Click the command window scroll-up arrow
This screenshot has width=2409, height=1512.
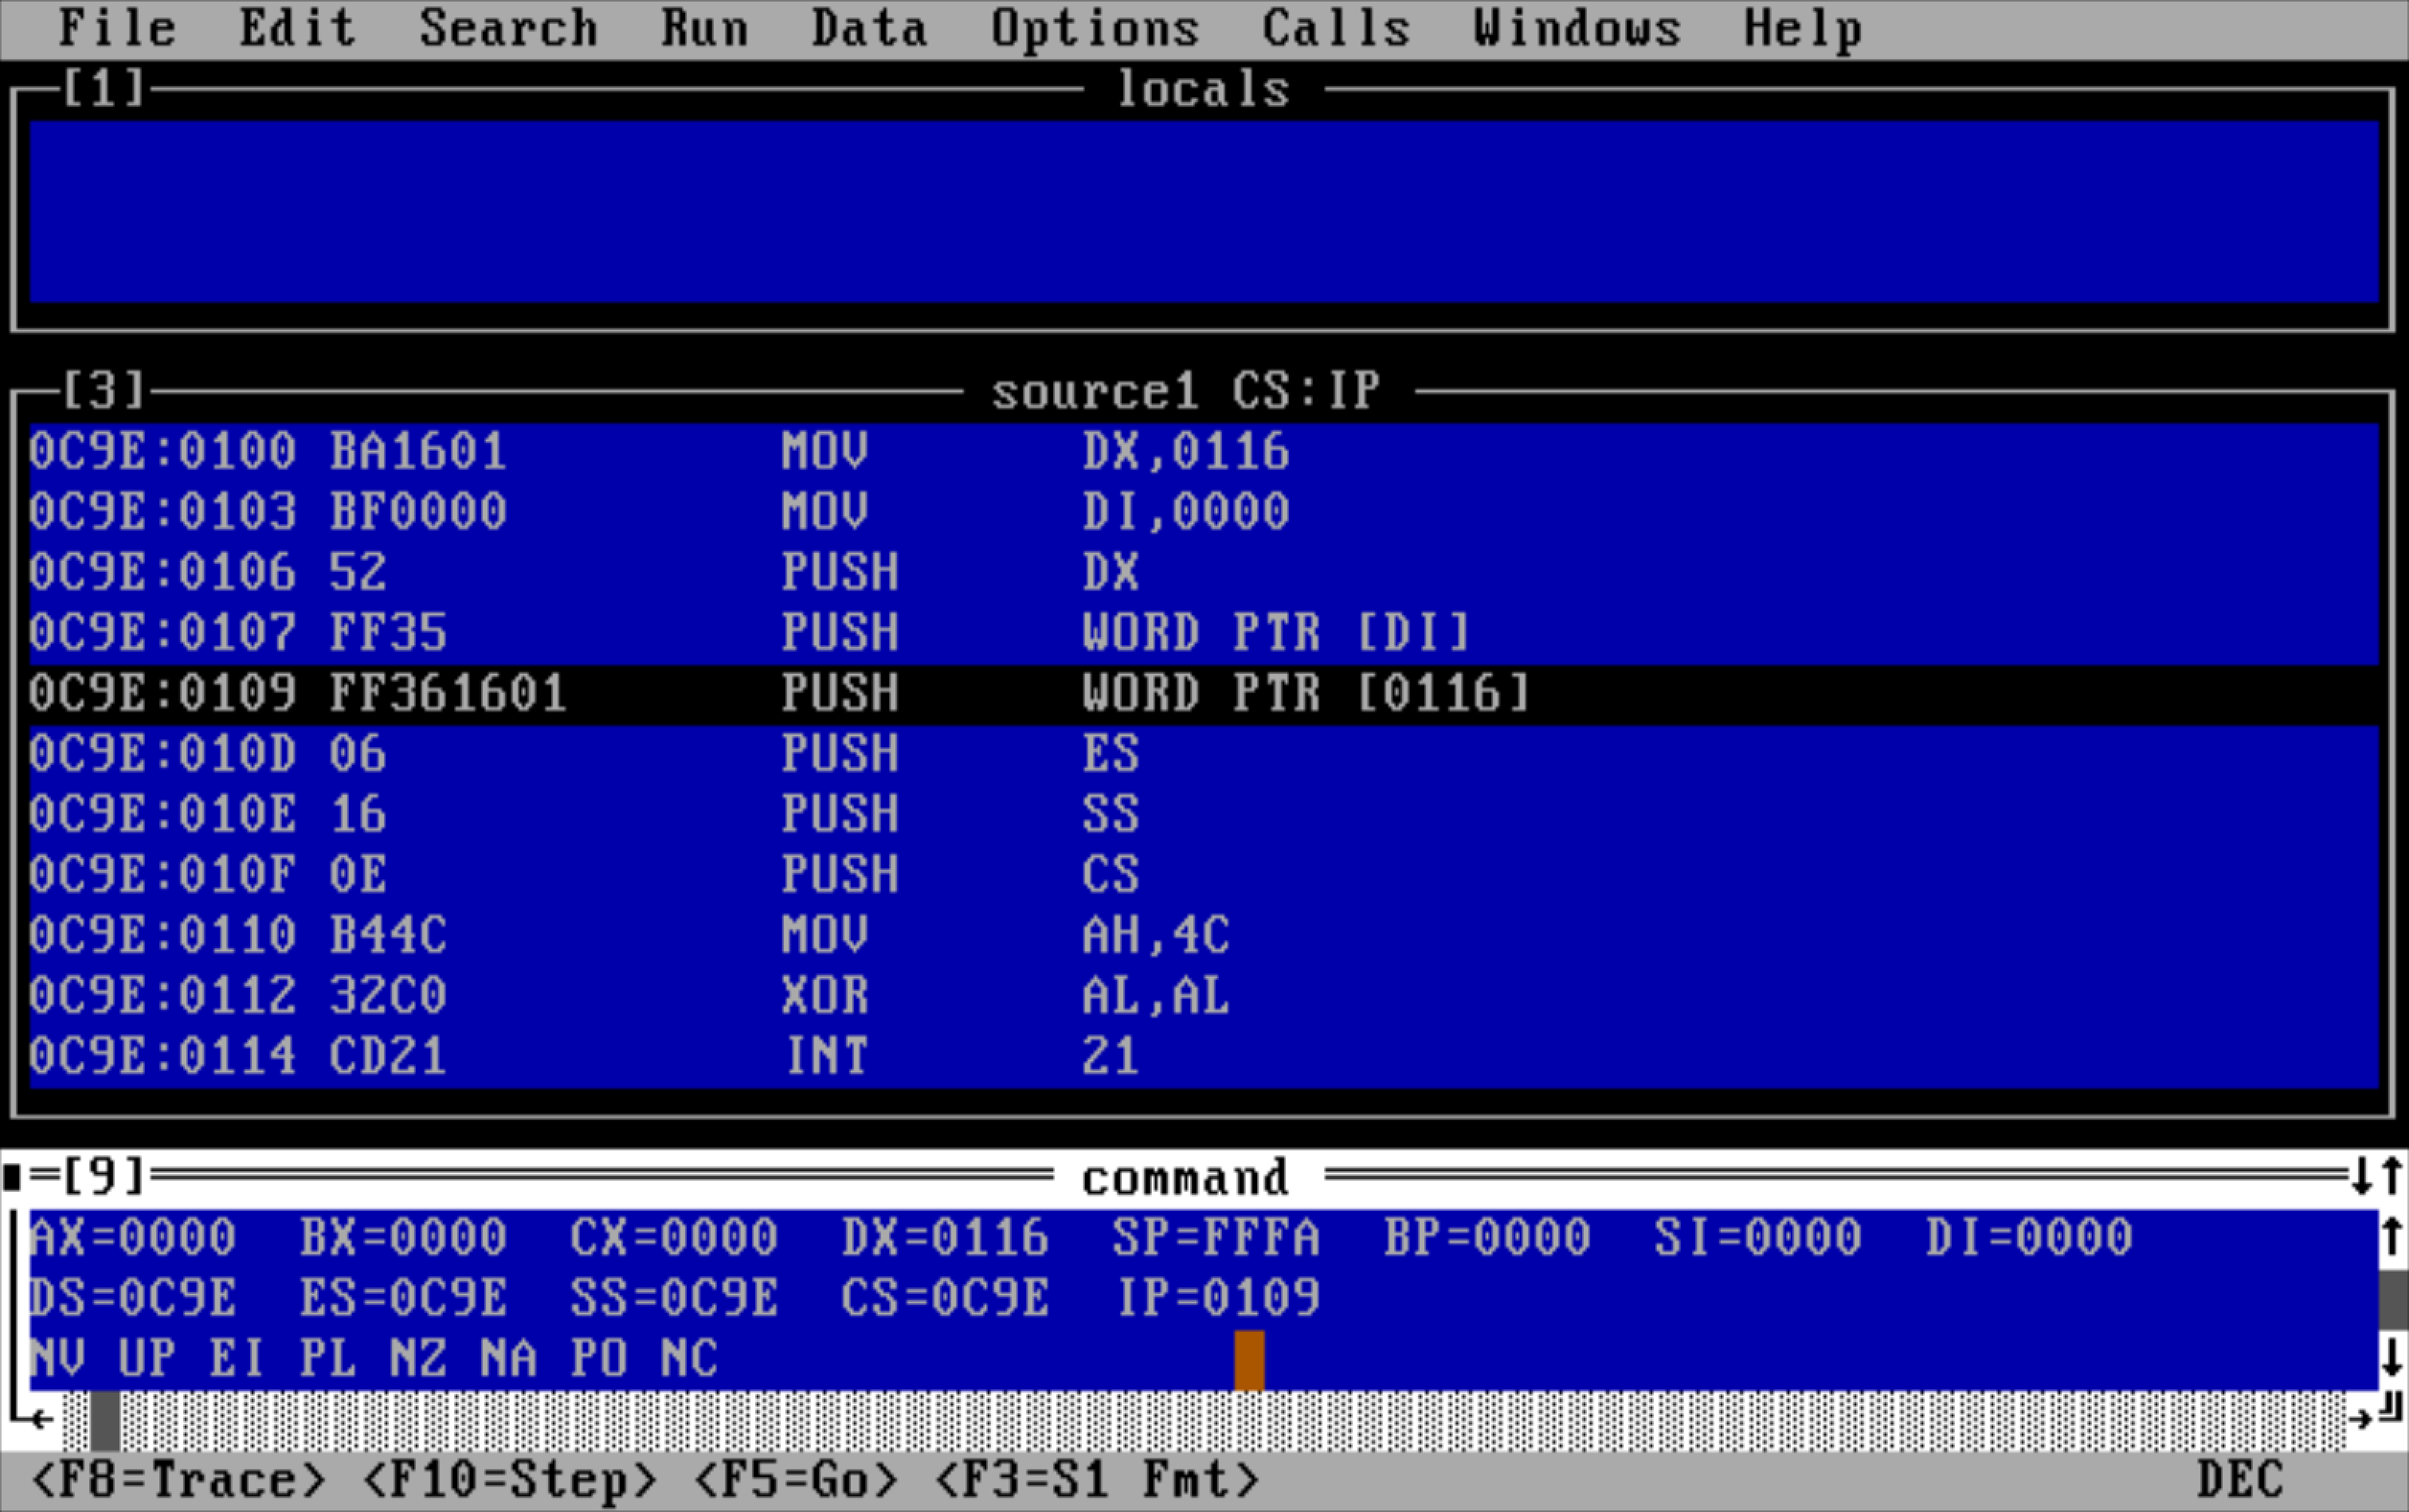click(2392, 1237)
